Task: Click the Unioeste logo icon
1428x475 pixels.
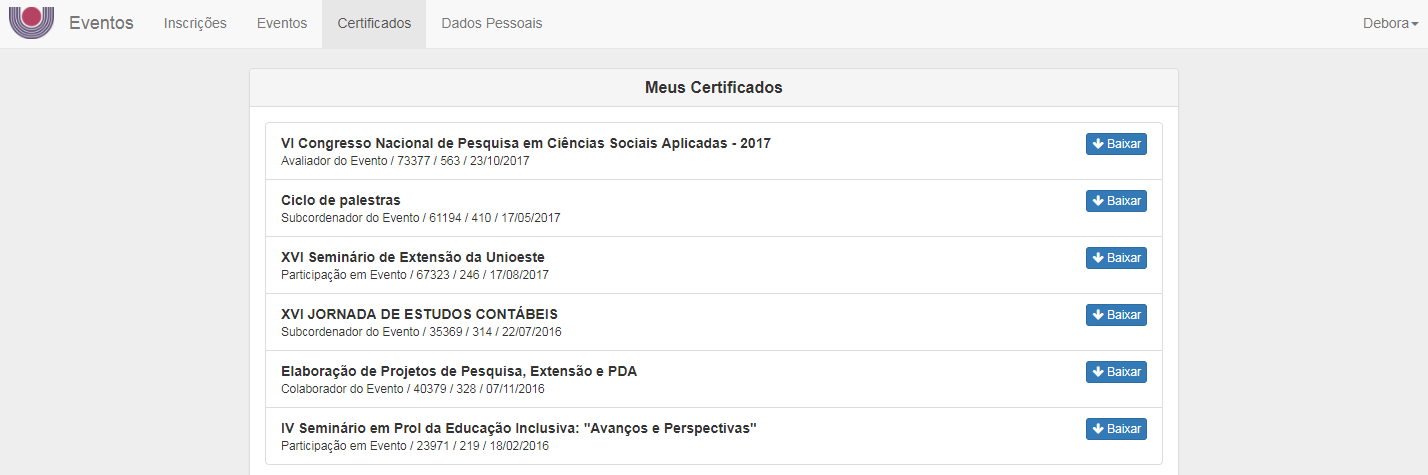Action: 31,23
